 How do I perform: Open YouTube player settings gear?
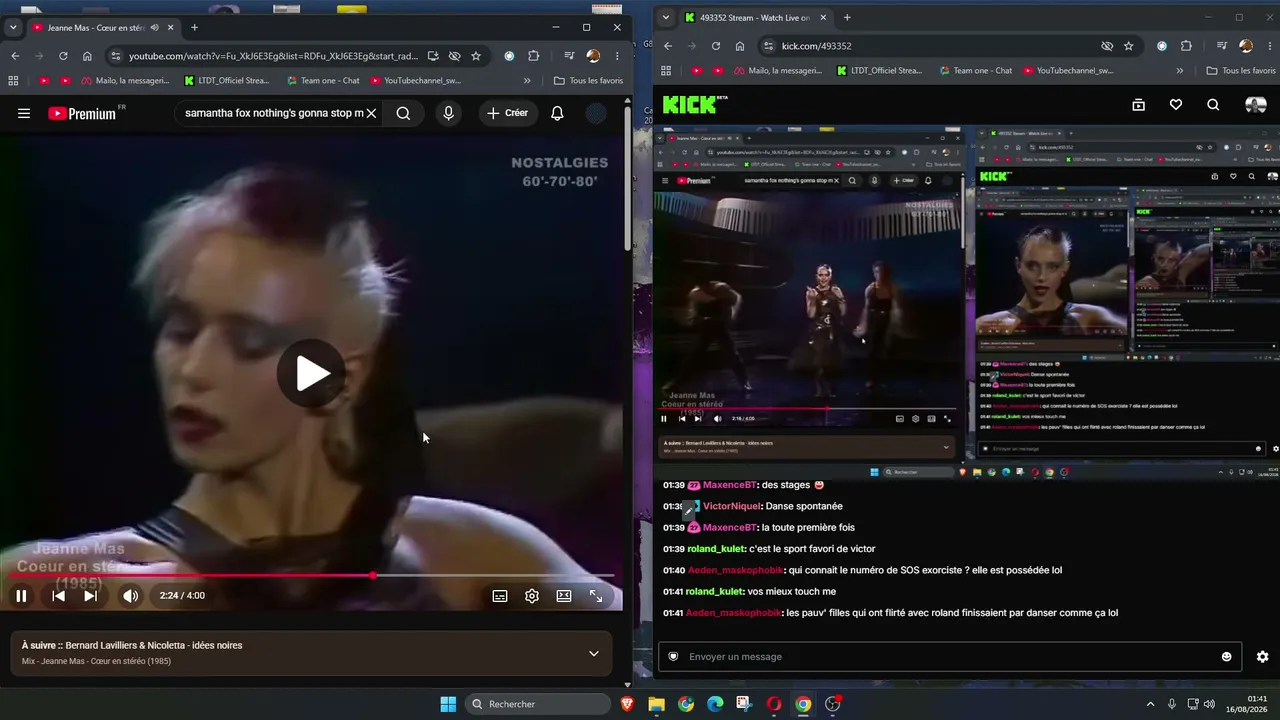[532, 596]
